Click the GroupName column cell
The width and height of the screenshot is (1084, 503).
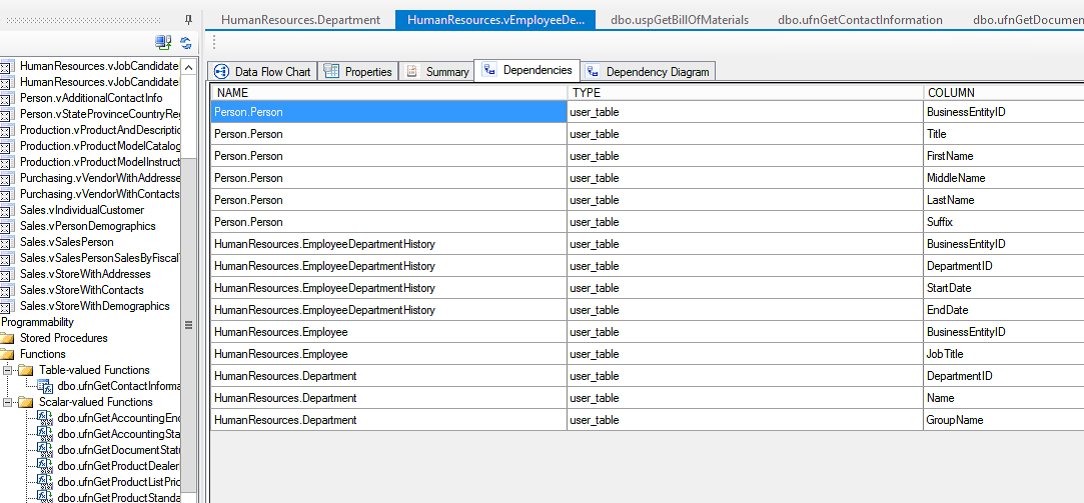pyautogui.click(x=1004, y=420)
